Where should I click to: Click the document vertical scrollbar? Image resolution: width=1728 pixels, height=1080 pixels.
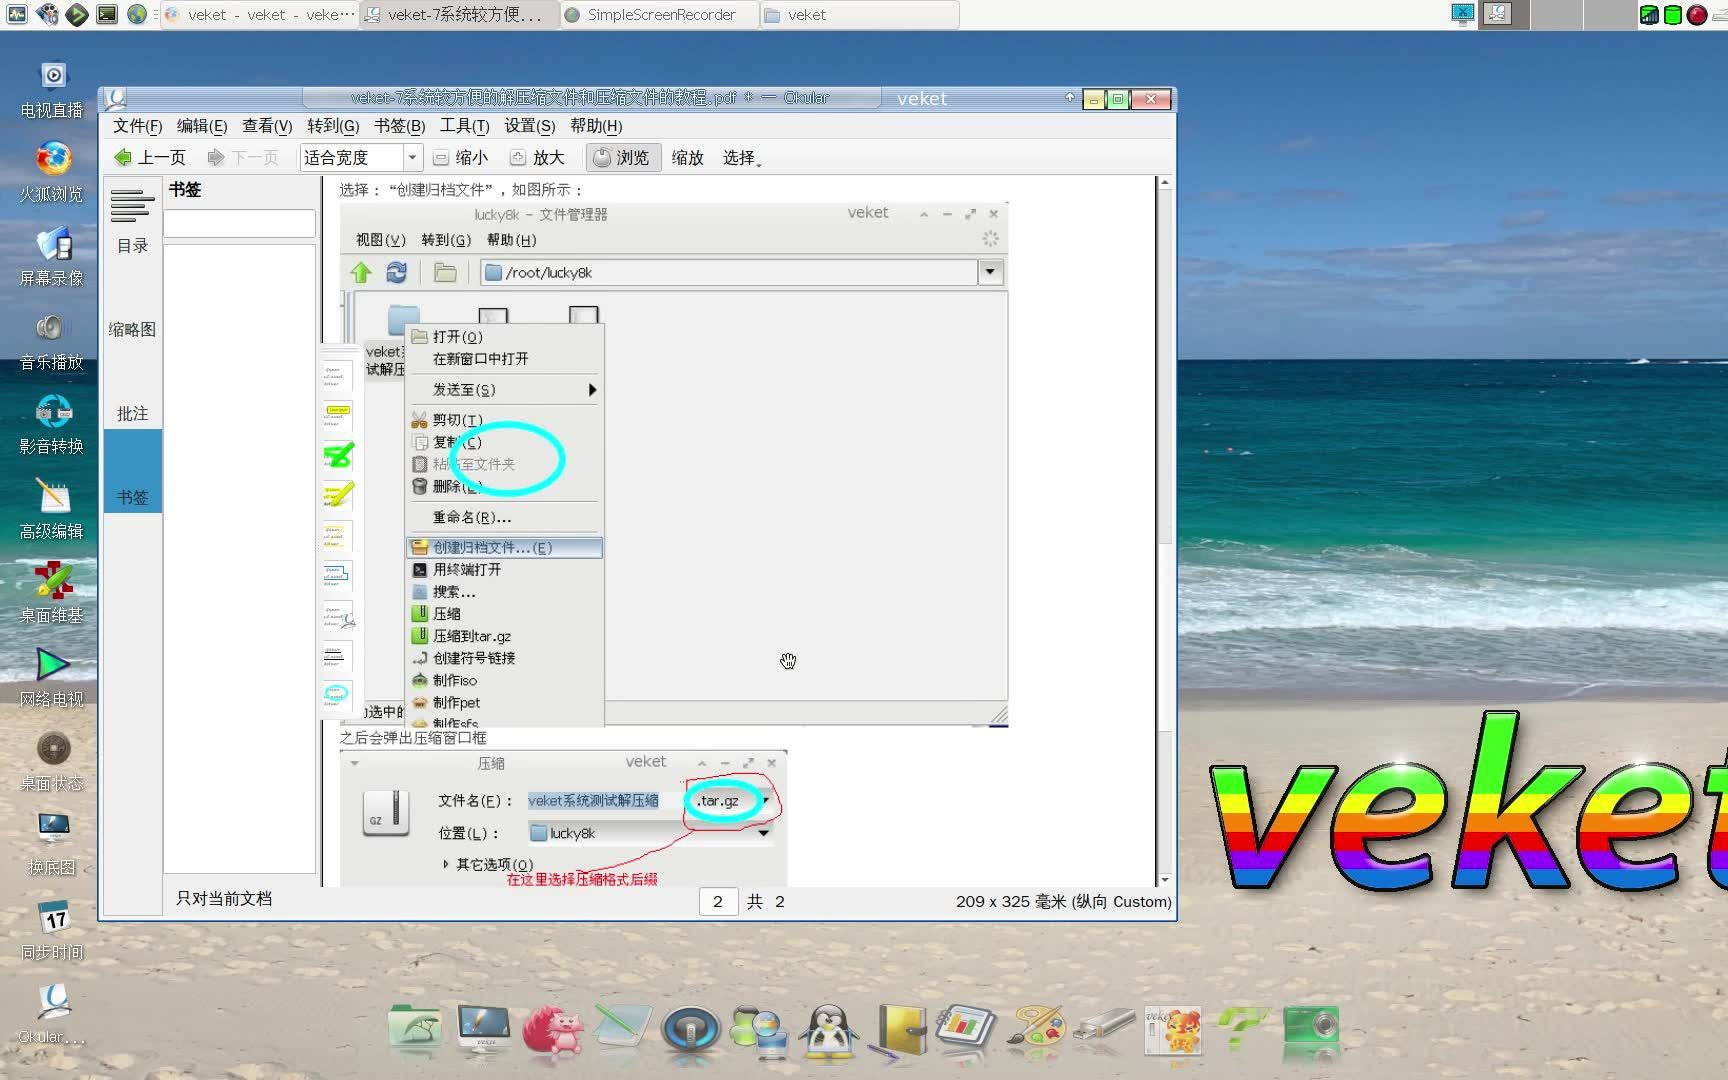pyautogui.click(x=1163, y=532)
